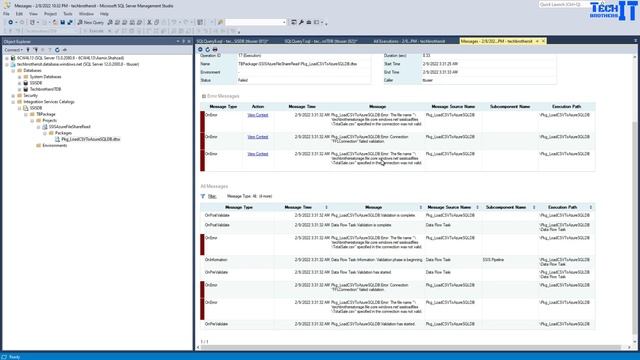640x360 pixels.
Task: Click the 'SSIS.Pipeline' subcomponent cell
Action: [x=493, y=260]
